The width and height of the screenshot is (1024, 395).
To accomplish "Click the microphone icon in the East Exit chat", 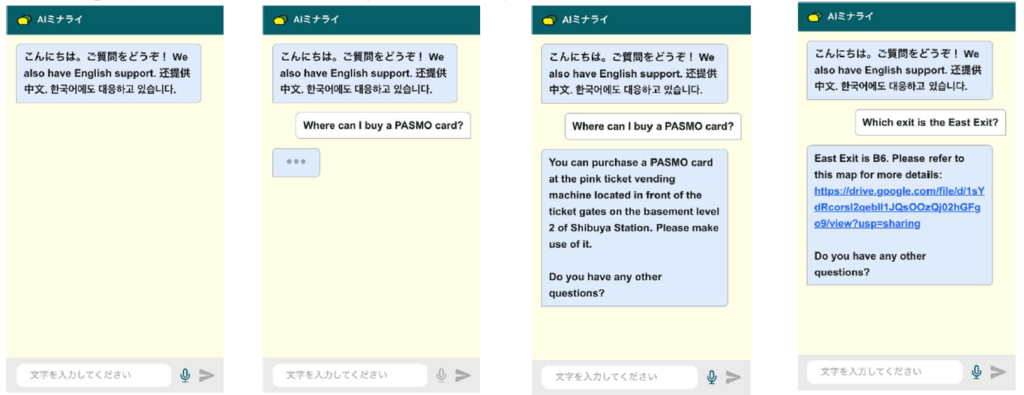I will (x=976, y=371).
